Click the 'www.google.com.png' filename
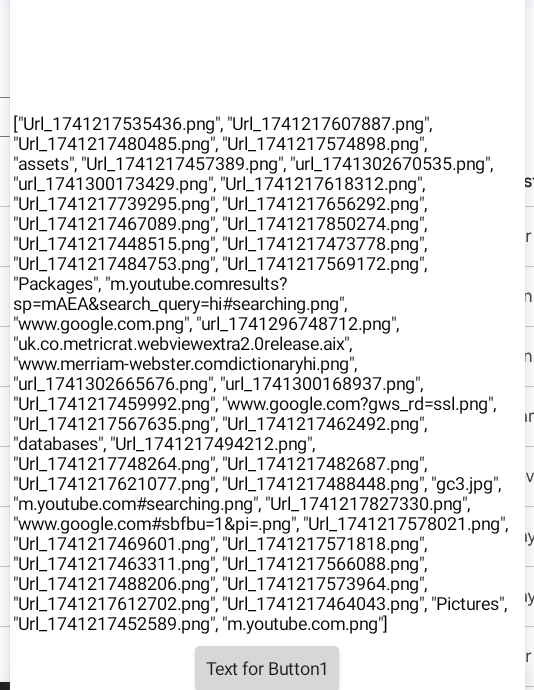The height and width of the screenshot is (690, 534). coord(101,324)
